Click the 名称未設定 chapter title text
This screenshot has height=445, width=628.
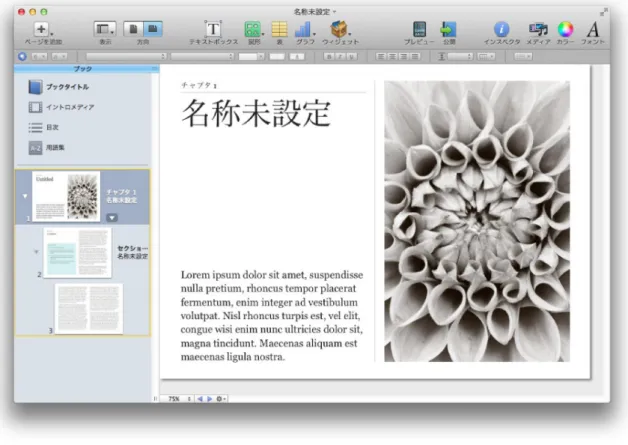256,113
